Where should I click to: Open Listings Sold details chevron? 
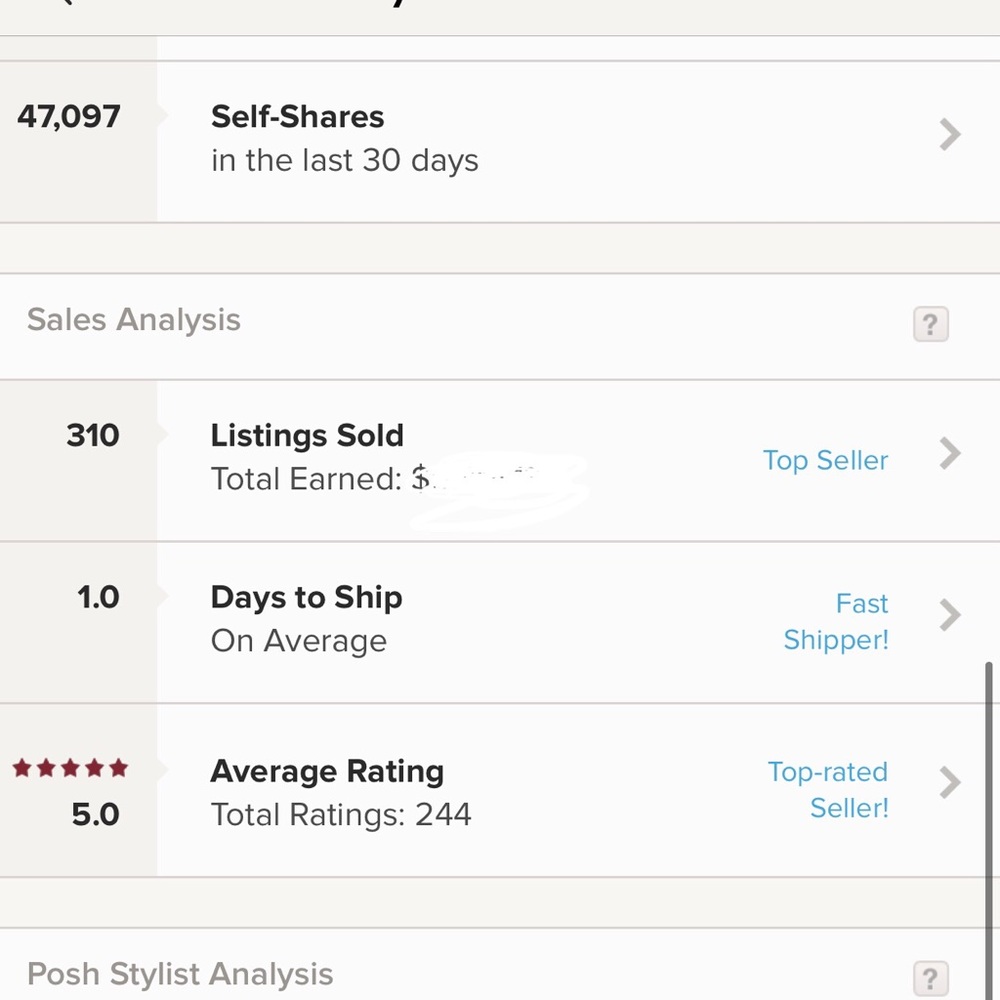[950, 454]
